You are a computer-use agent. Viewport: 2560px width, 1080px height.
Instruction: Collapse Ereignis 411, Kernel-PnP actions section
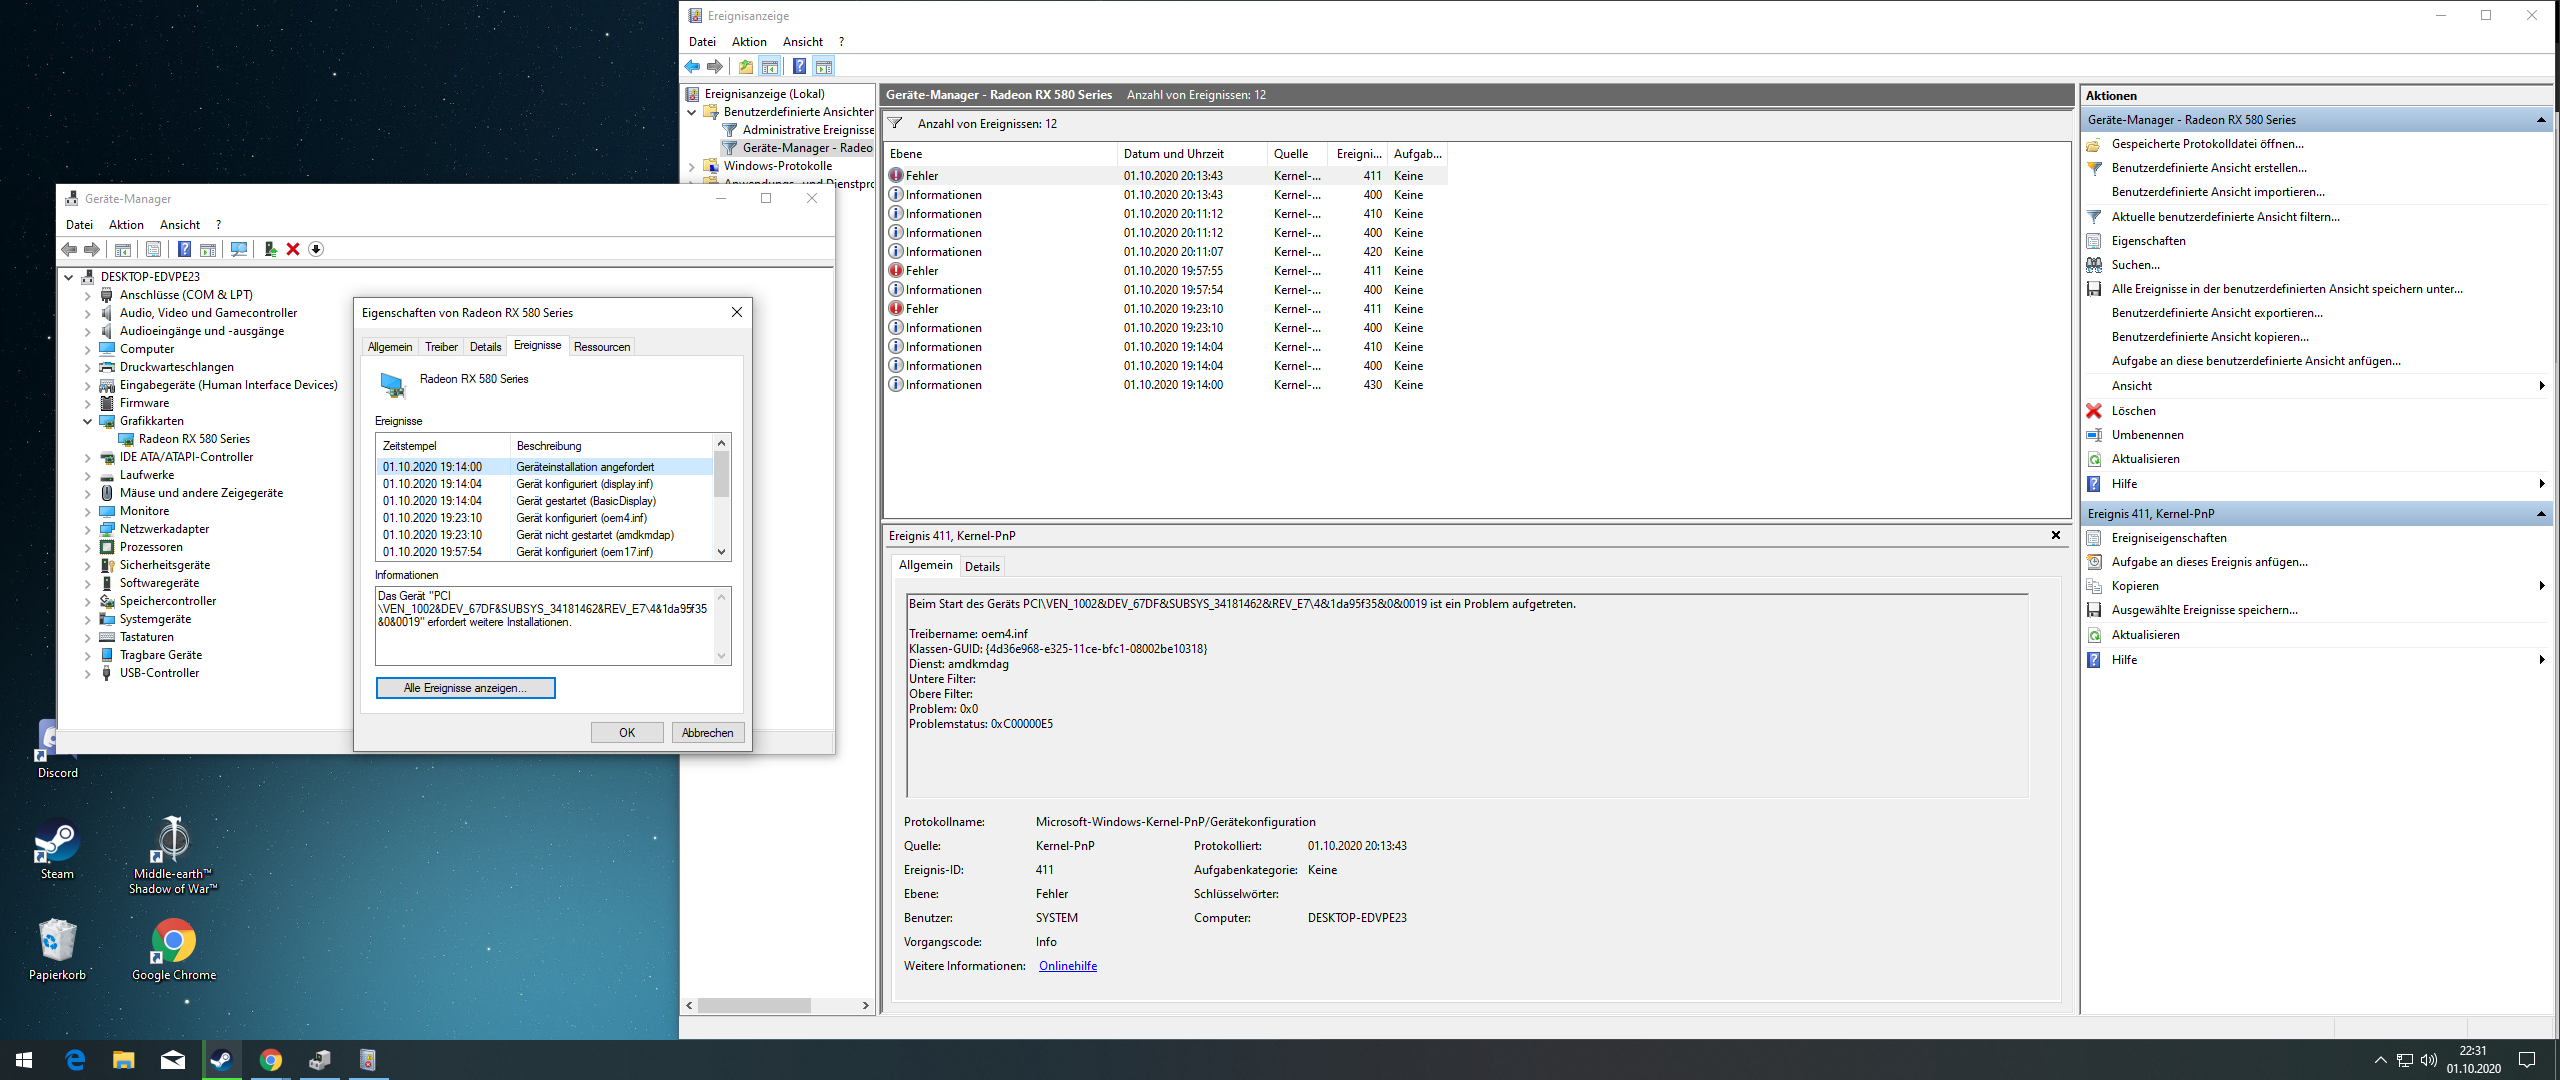pyautogui.click(x=2541, y=514)
